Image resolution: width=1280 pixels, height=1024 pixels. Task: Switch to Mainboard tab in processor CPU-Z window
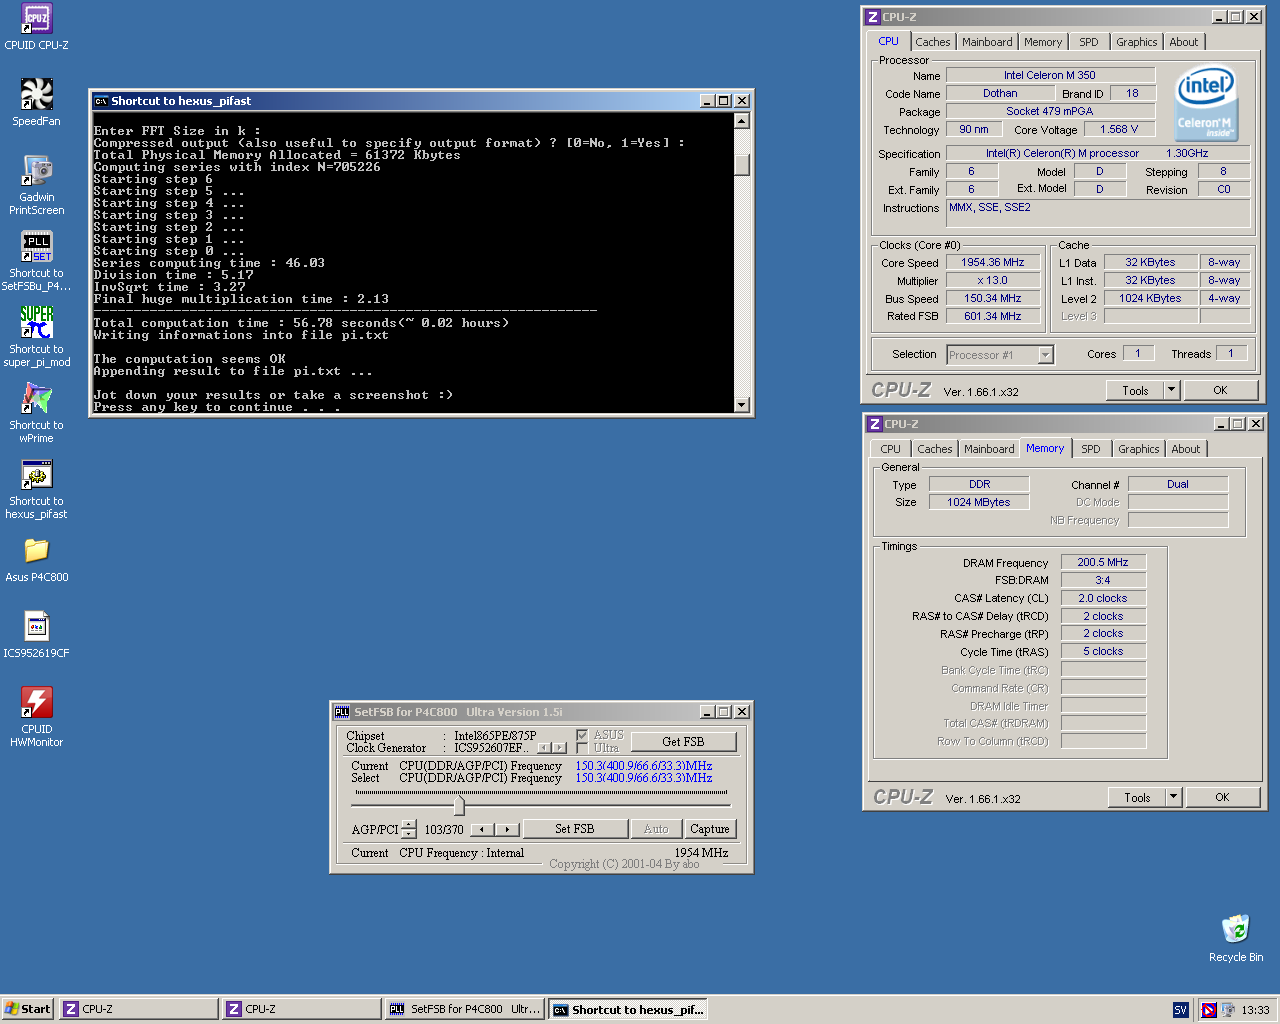pyautogui.click(x=987, y=42)
